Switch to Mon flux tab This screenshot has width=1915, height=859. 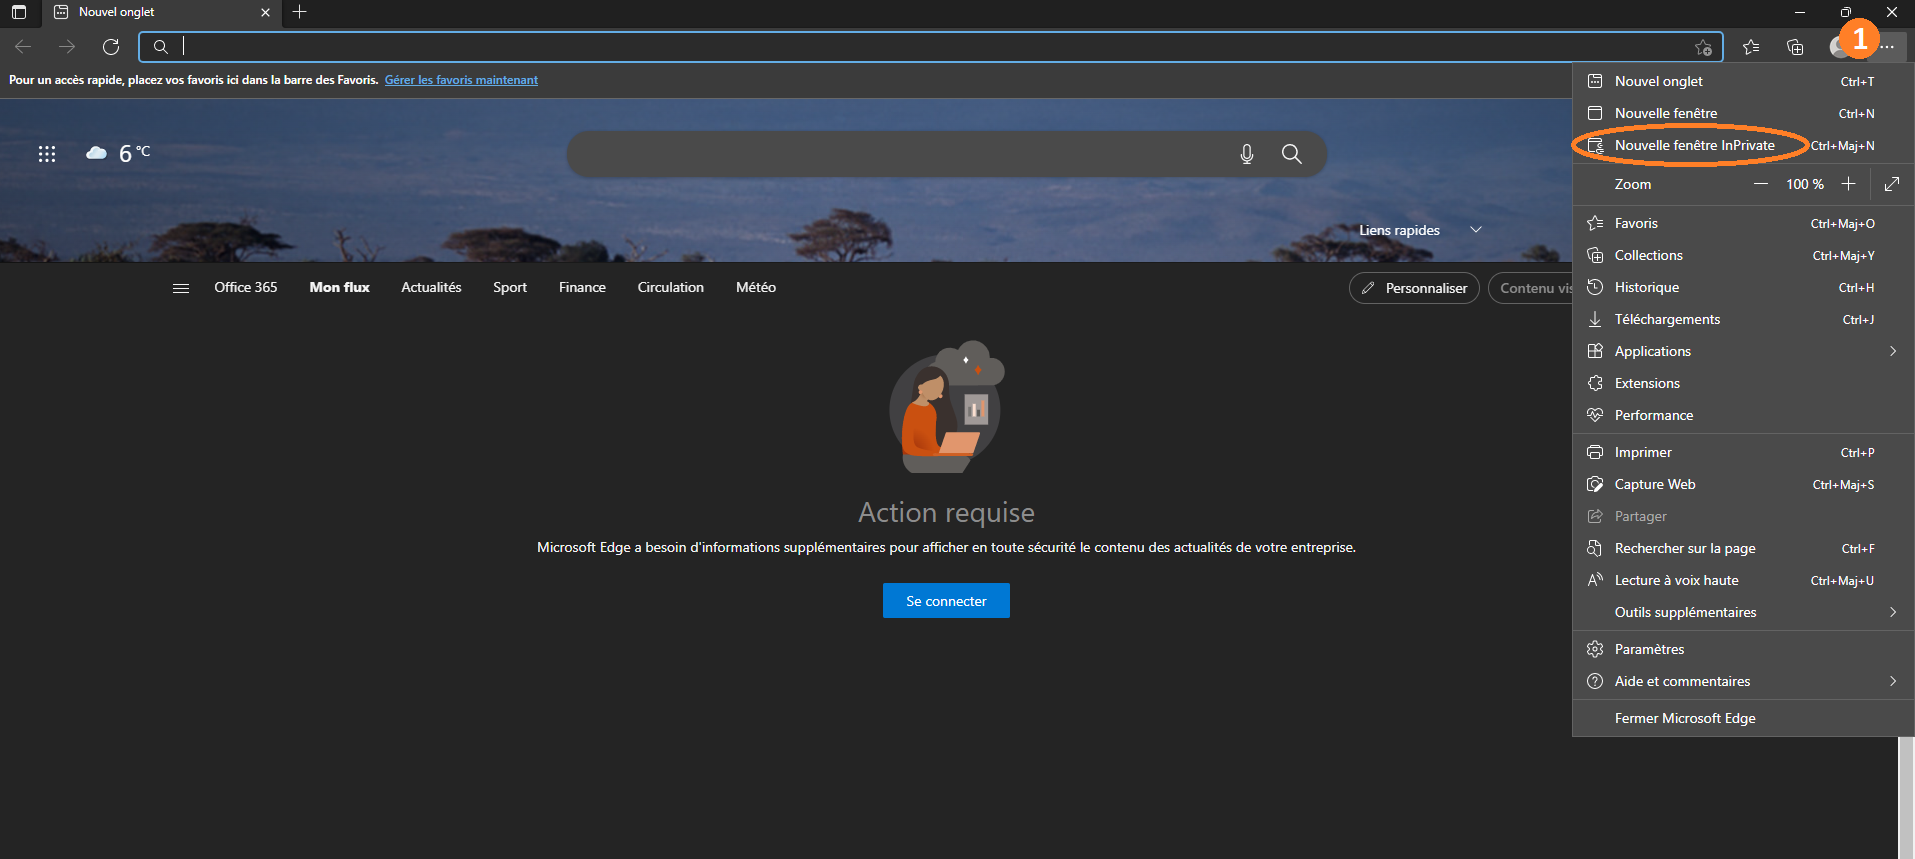click(x=339, y=287)
